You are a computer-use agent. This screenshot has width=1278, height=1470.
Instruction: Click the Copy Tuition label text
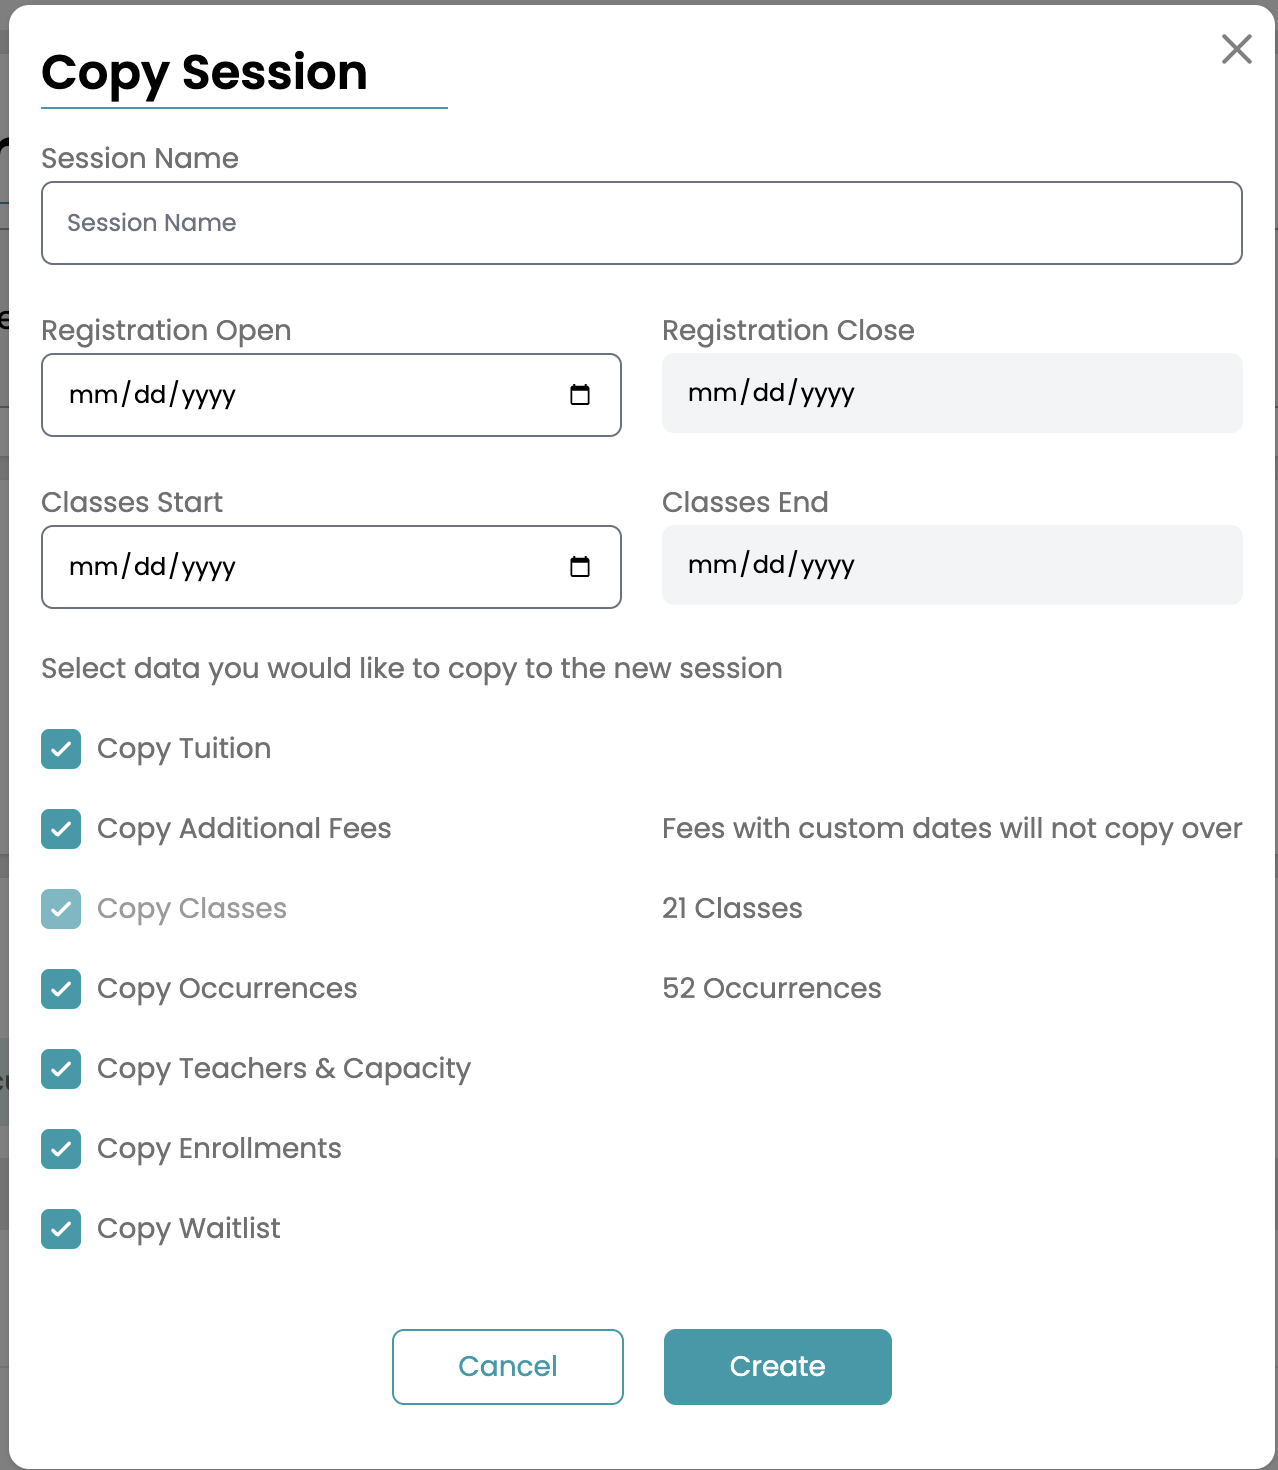click(184, 749)
